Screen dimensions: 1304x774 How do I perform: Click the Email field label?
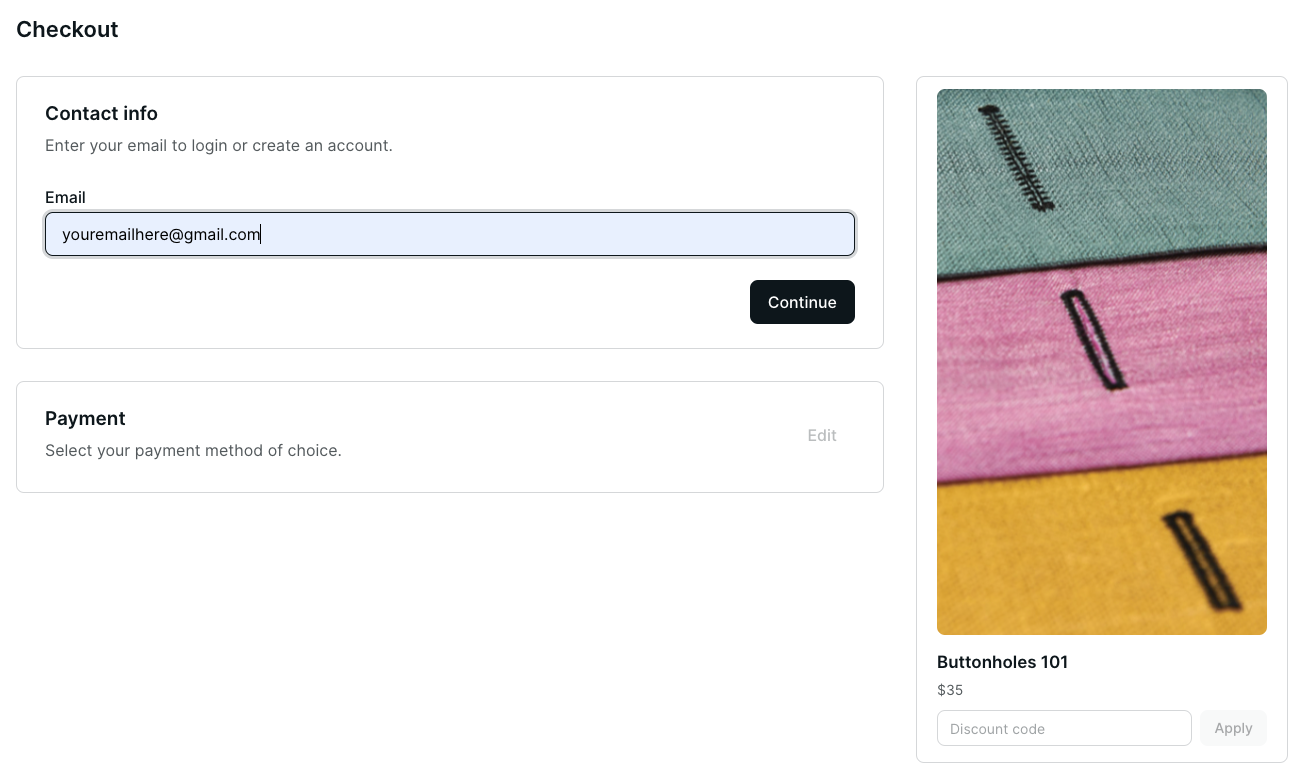[x=65, y=197]
